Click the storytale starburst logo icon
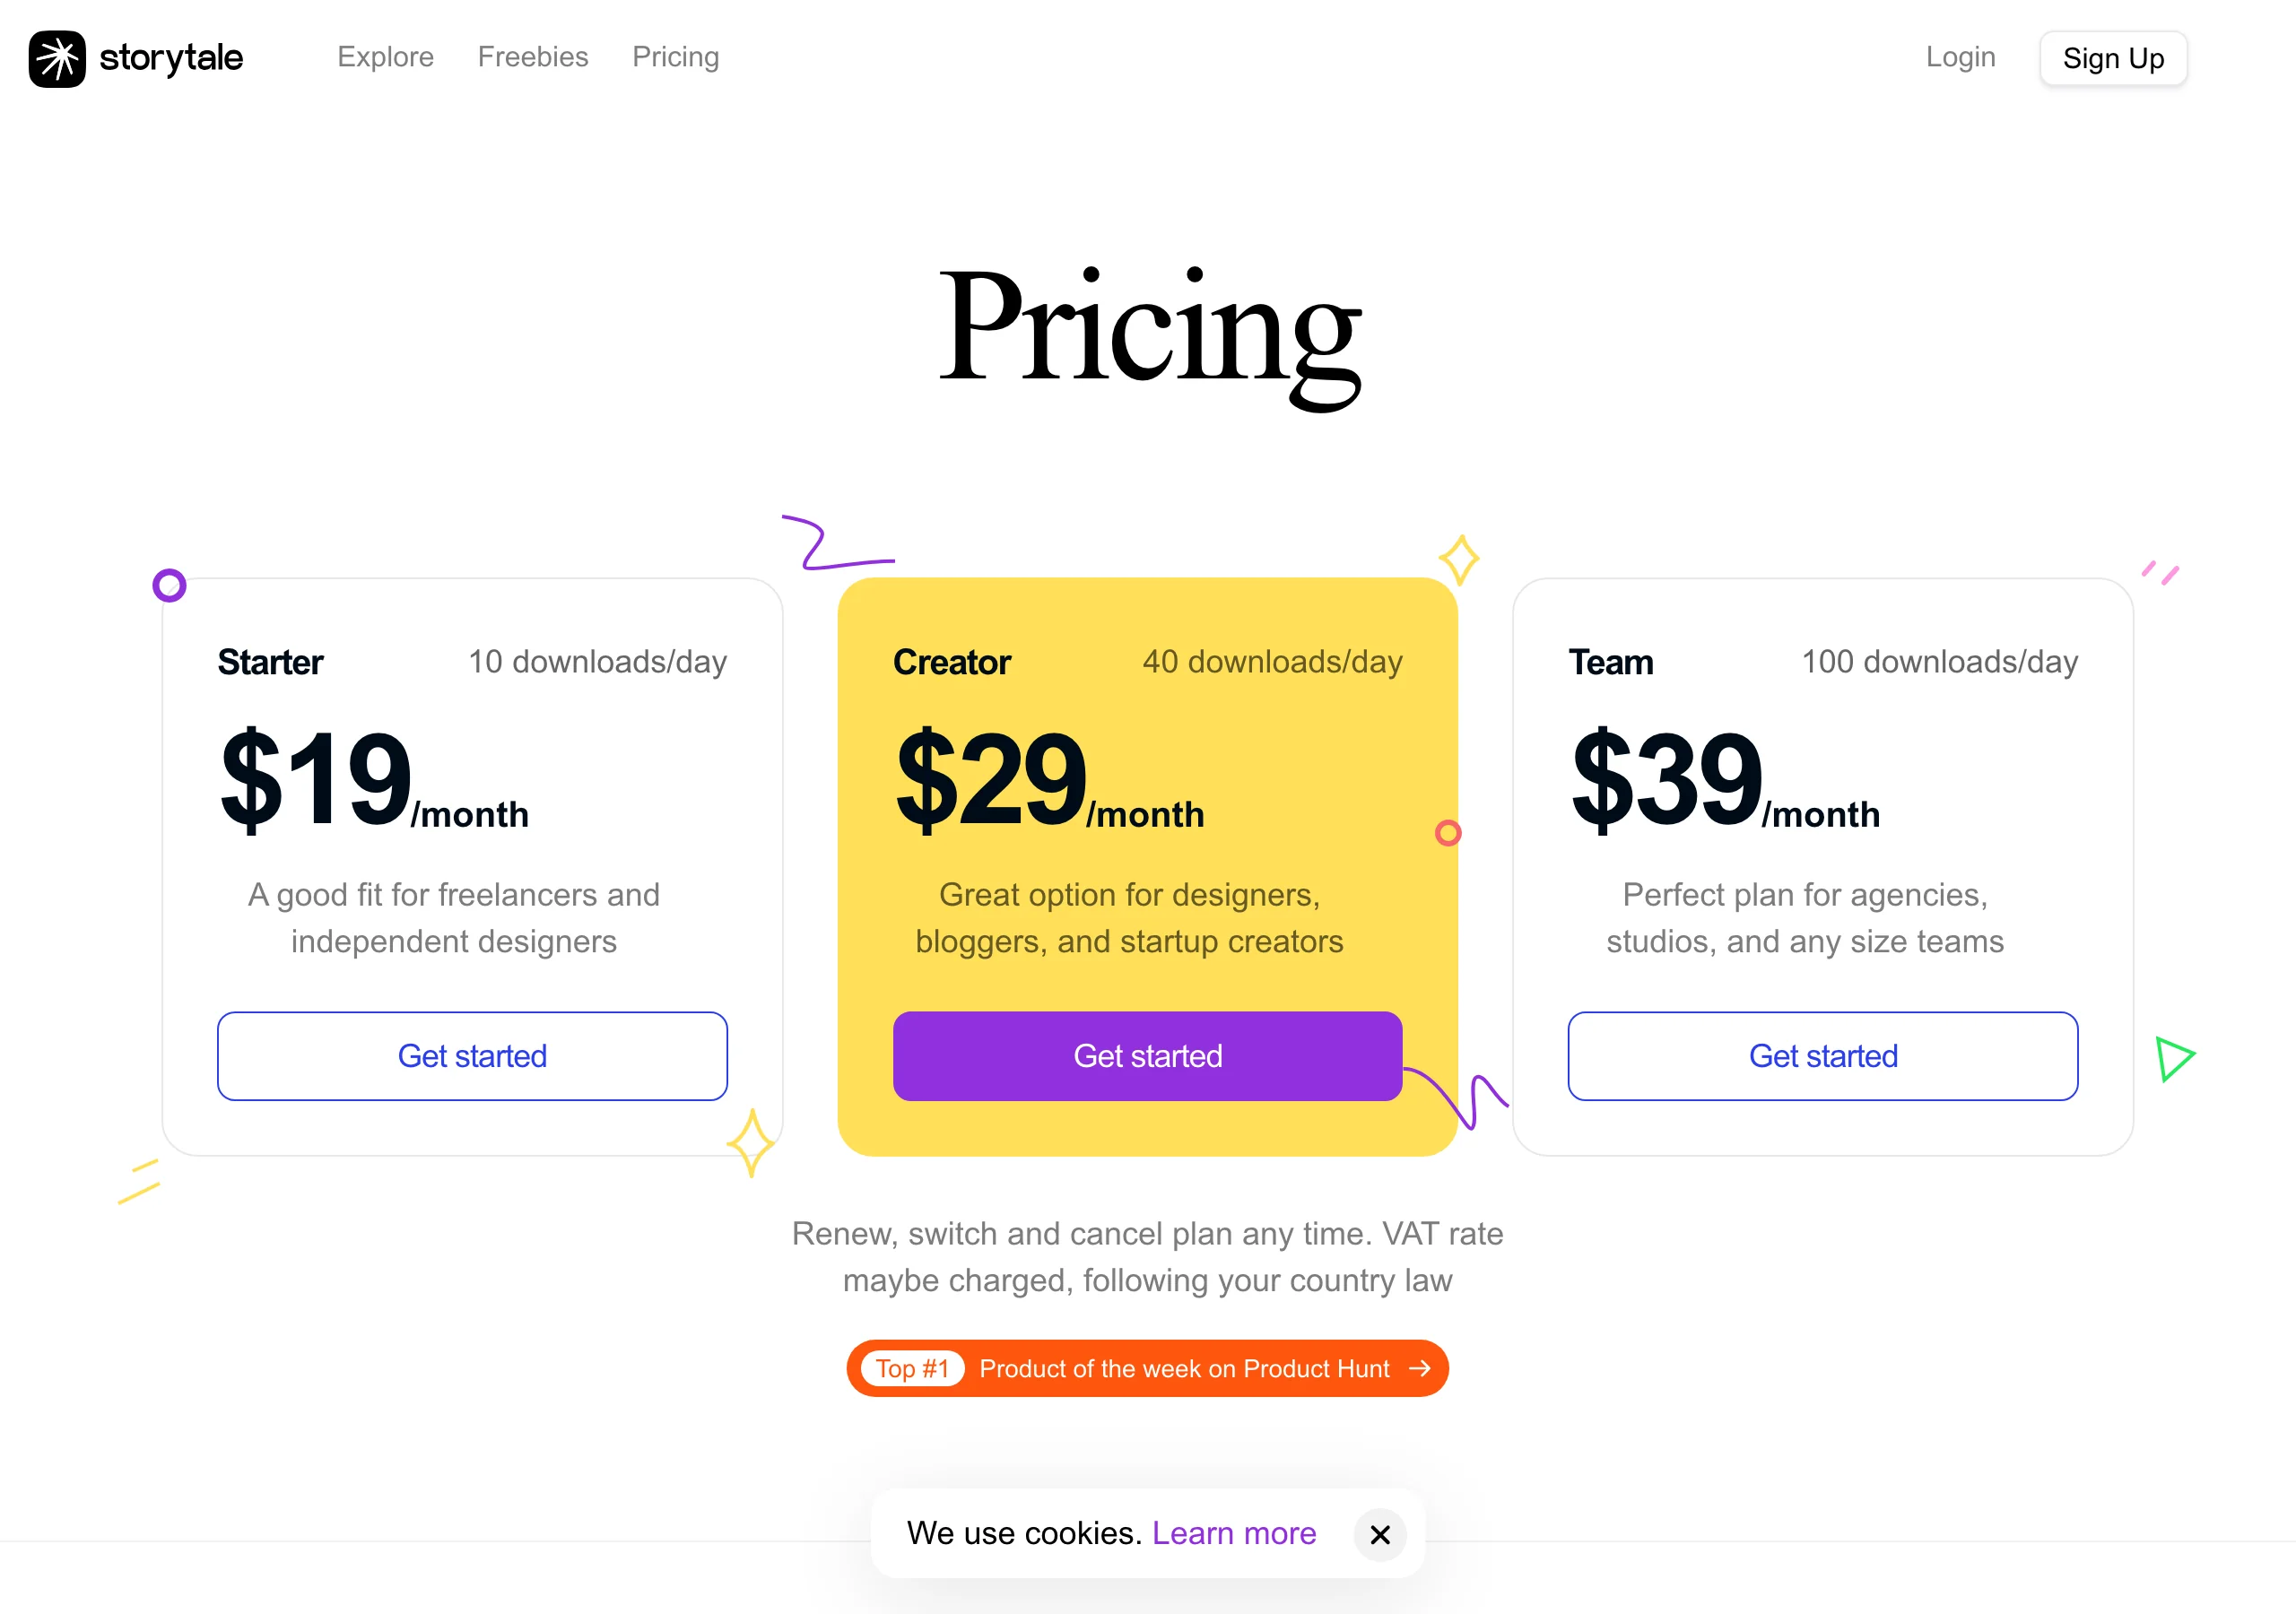 [x=57, y=59]
